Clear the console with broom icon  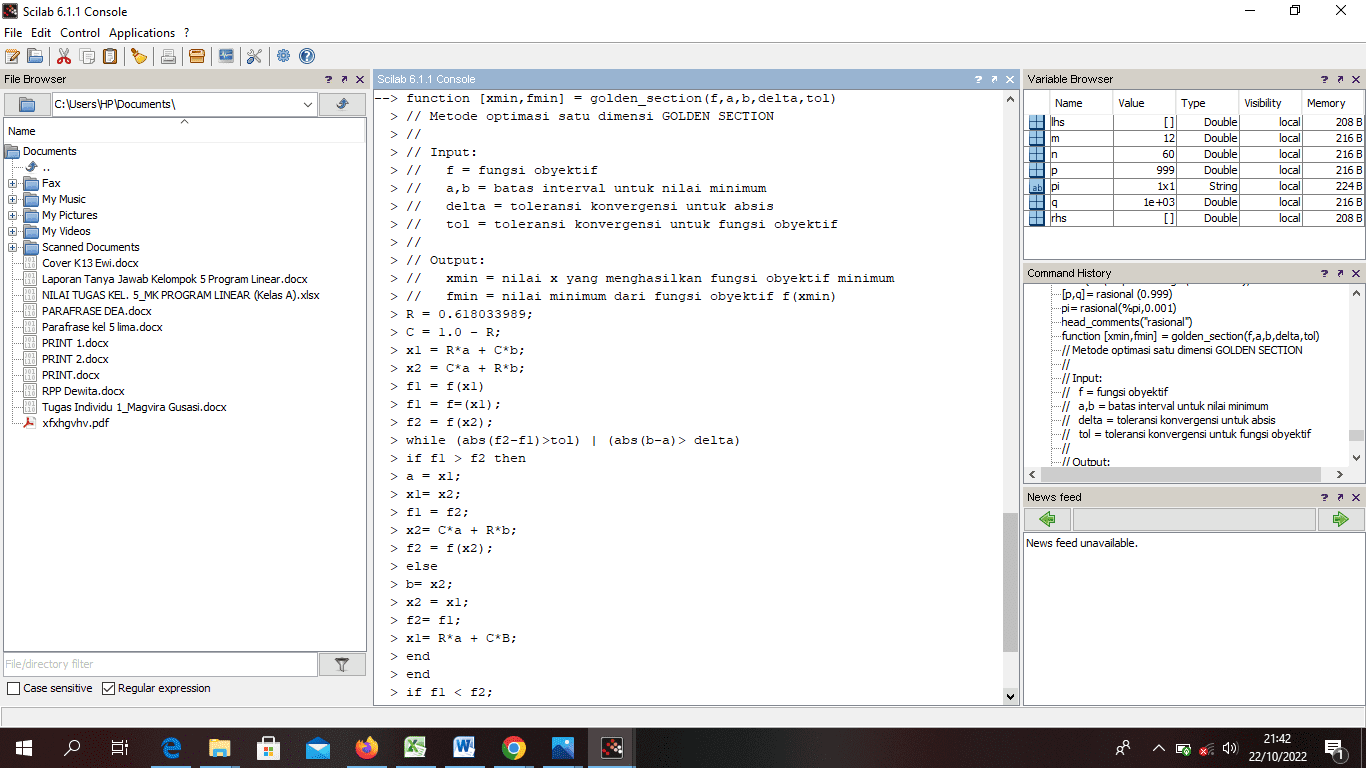pyautogui.click(x=139, y=56)
